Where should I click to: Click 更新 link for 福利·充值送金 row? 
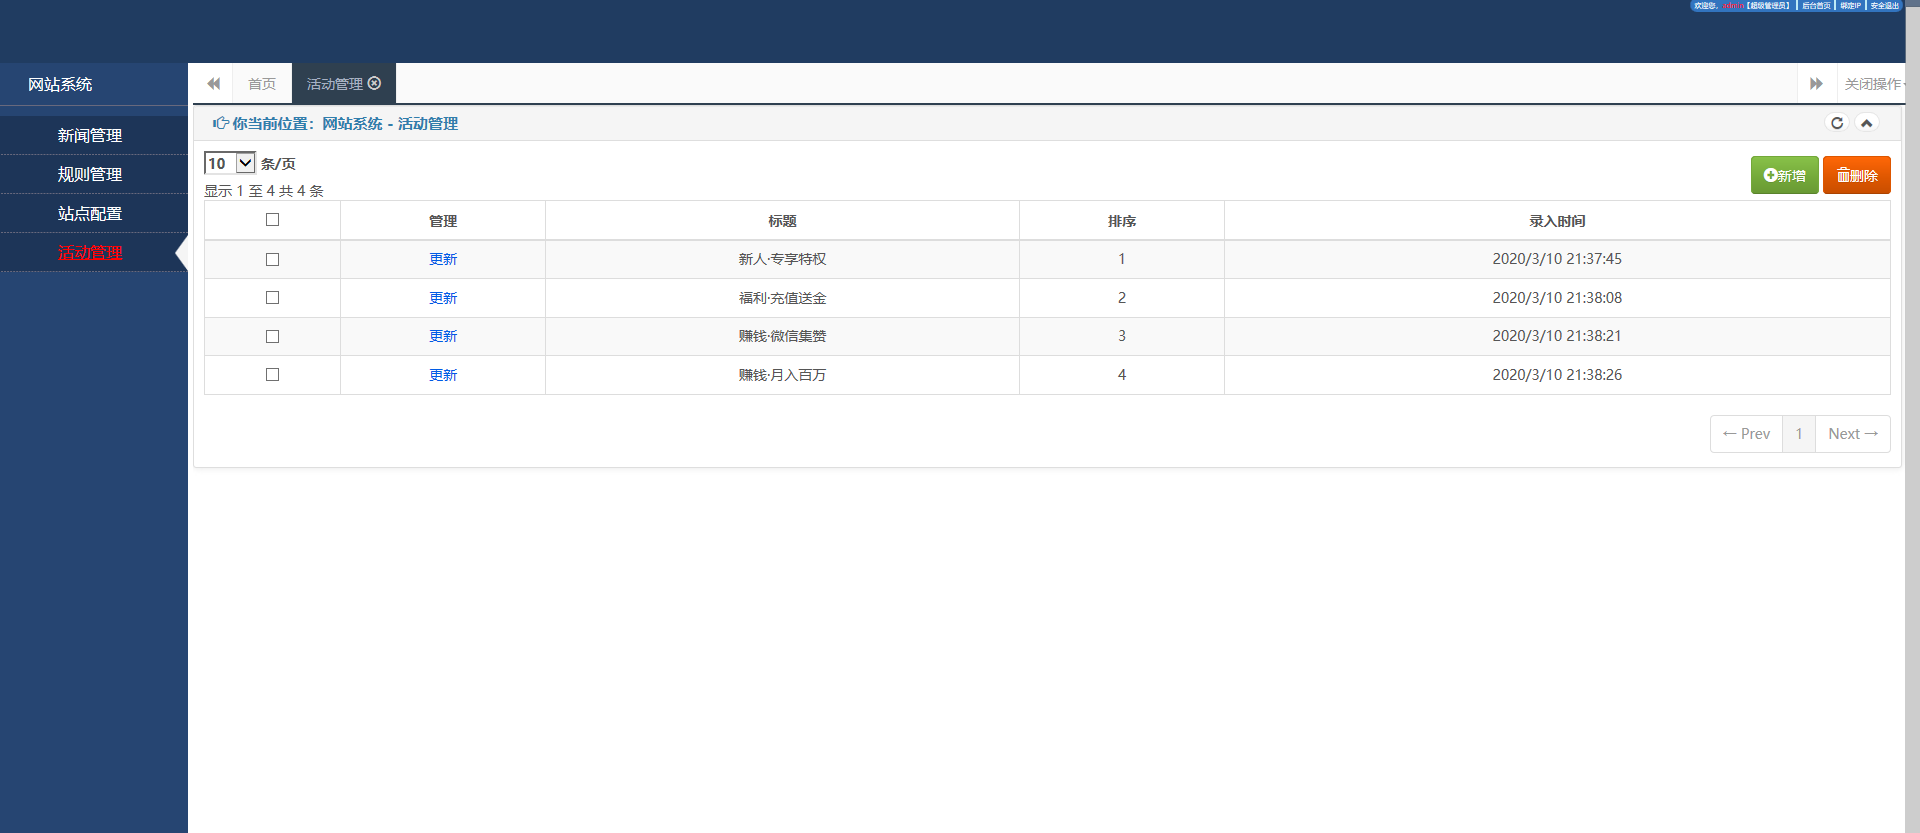point(443,298)
